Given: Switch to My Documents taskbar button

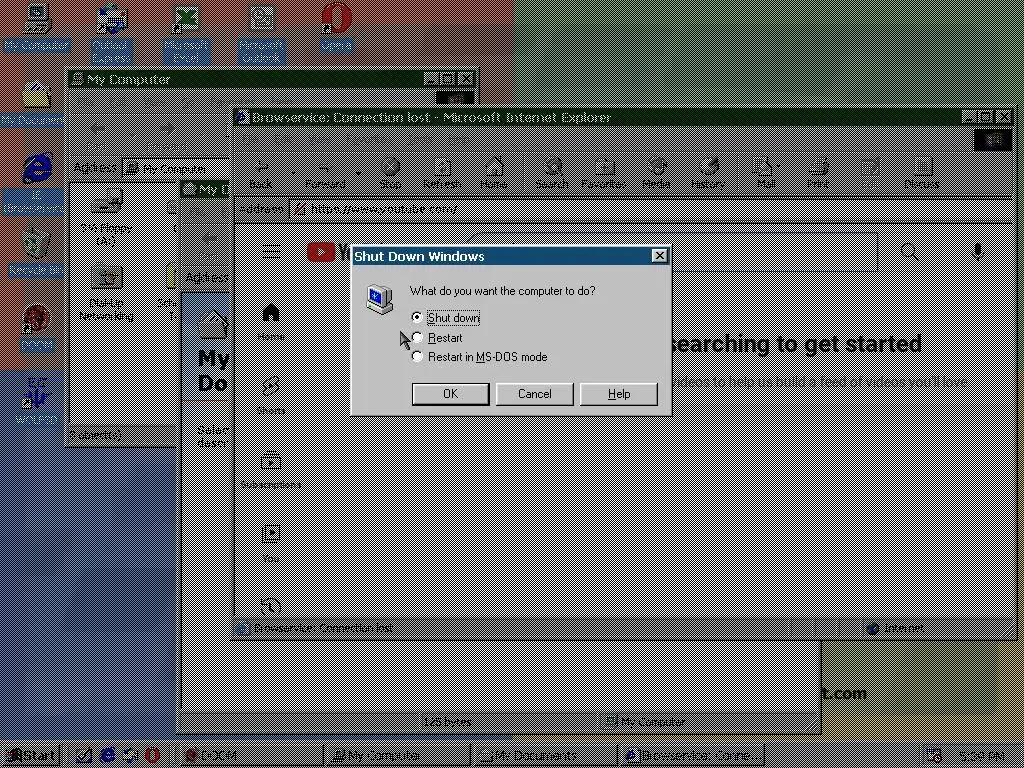Looking at the screenshot, I should 544,756.
